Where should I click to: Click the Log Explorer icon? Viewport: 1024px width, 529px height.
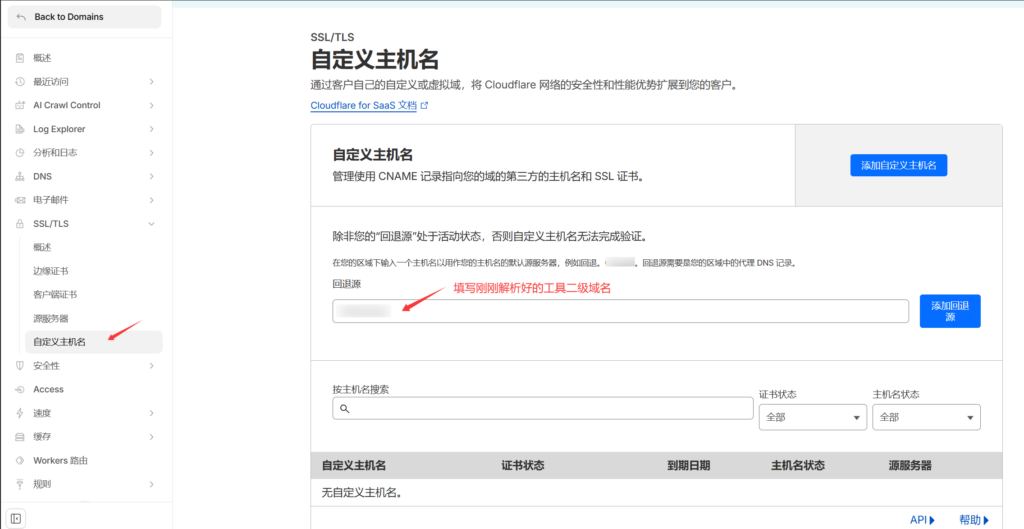[x=20, y=129]
